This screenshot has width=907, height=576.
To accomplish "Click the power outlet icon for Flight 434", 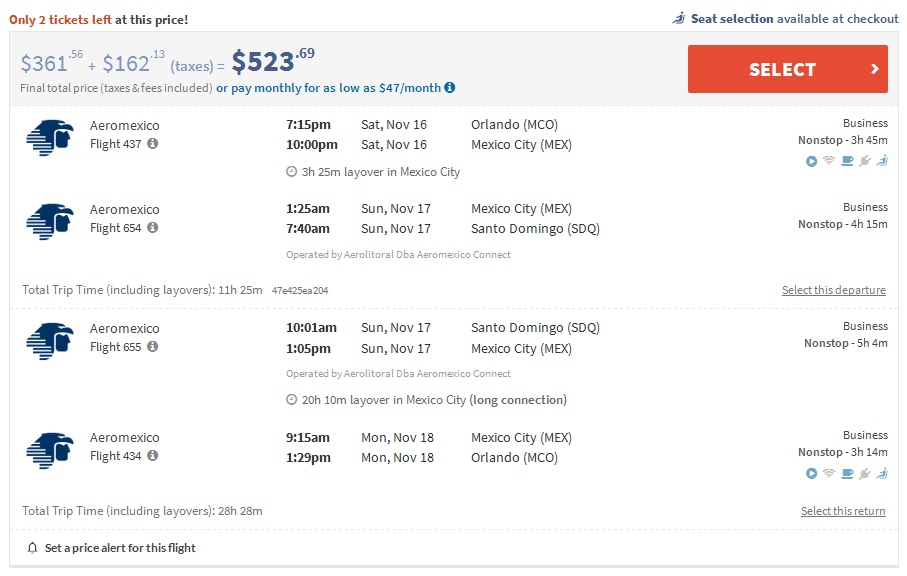I will (x=864, y=472).
